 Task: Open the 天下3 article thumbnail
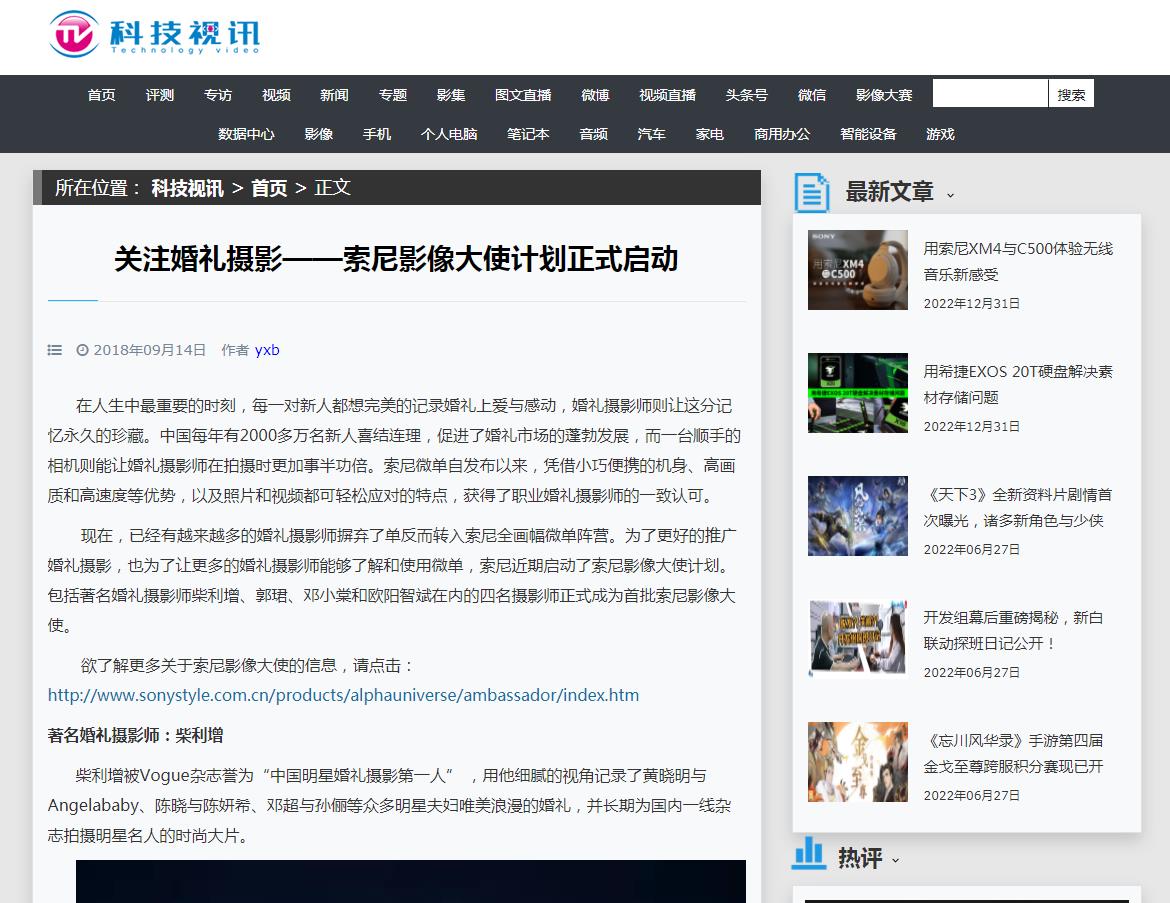coord(858,516)
